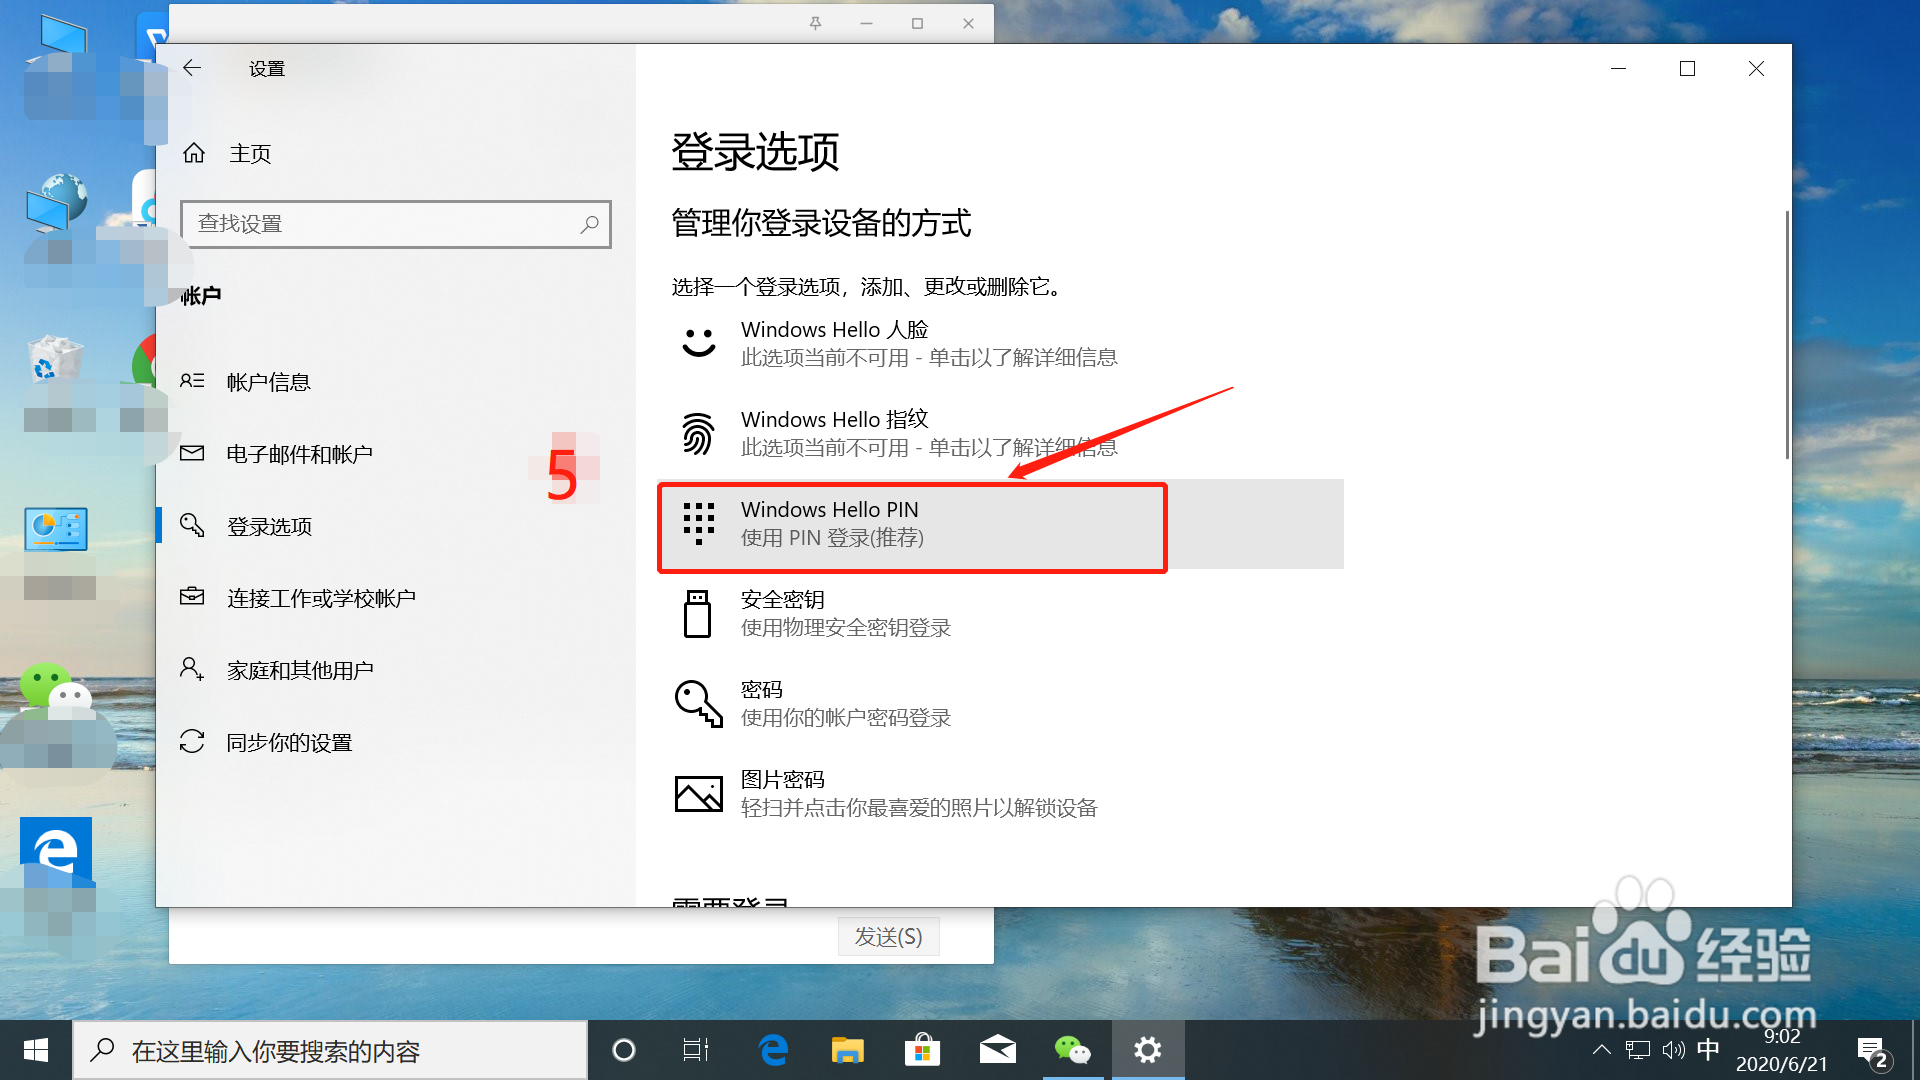Open the Windows Start menu
Image resolution: width=1920 pixels, height=1080 pixels.
(x=36, y=1050)
